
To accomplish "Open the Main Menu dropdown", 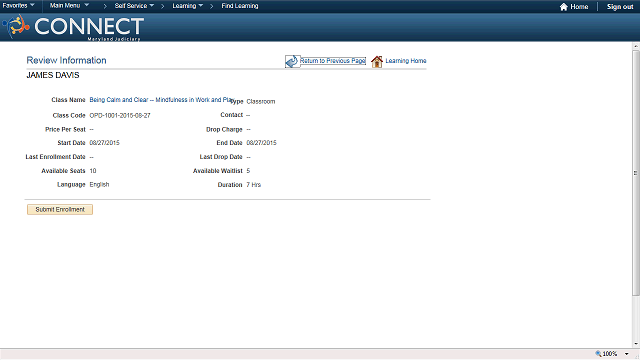I will pos(69,6).
